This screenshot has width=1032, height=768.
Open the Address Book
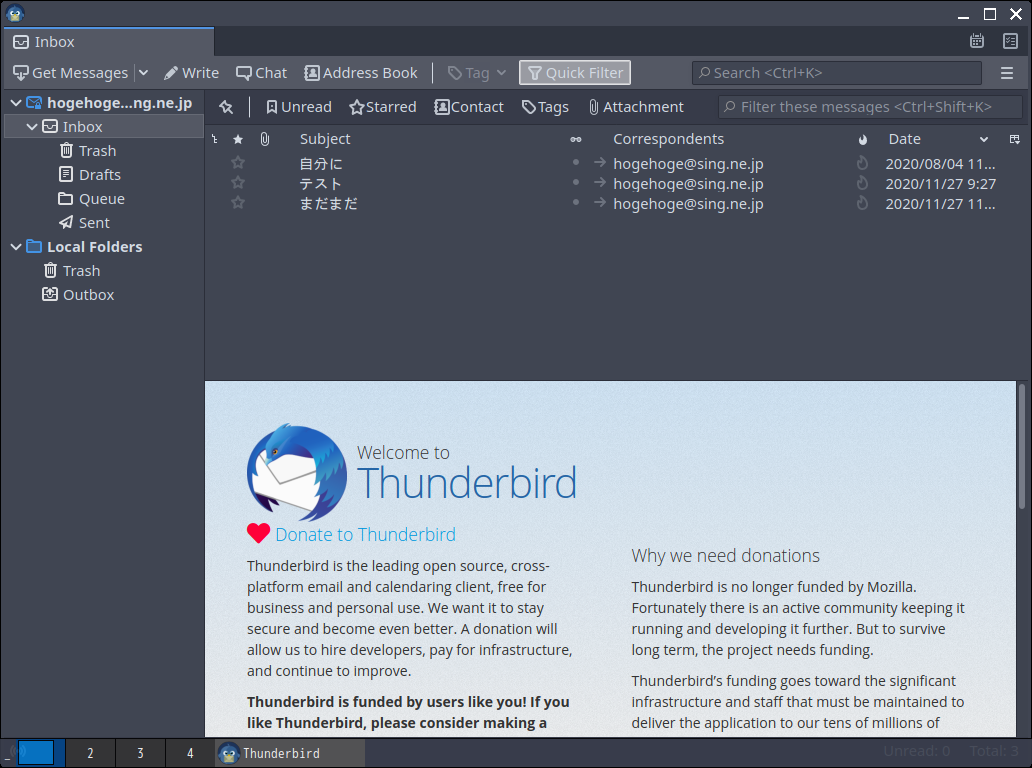click(361, 73)
